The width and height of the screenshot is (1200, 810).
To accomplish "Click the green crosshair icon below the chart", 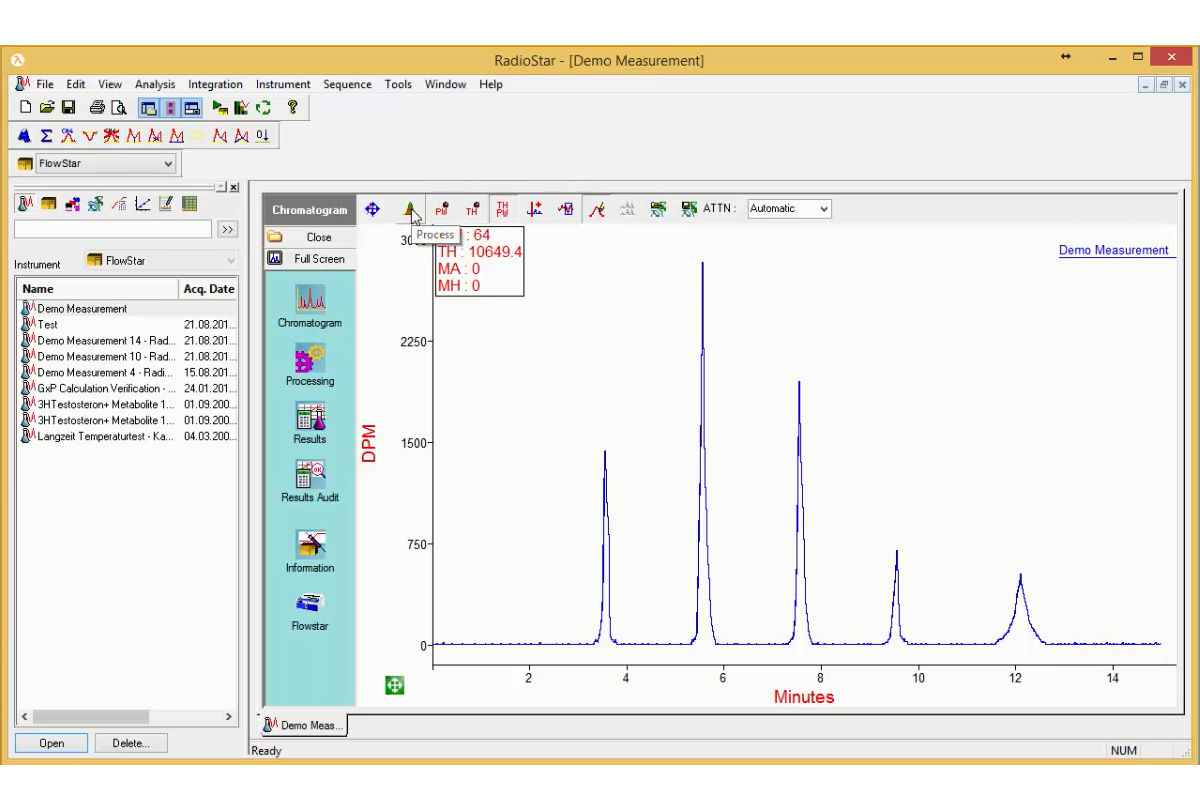I will coord(394,684).
